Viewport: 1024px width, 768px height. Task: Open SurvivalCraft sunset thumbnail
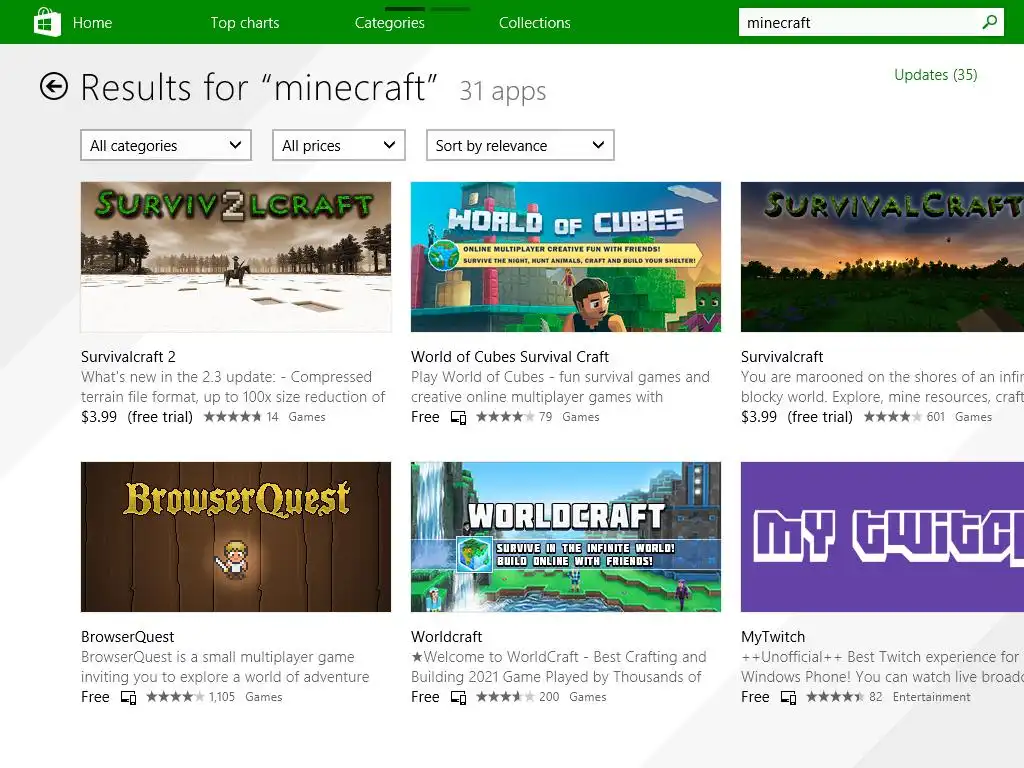point(882,257)
